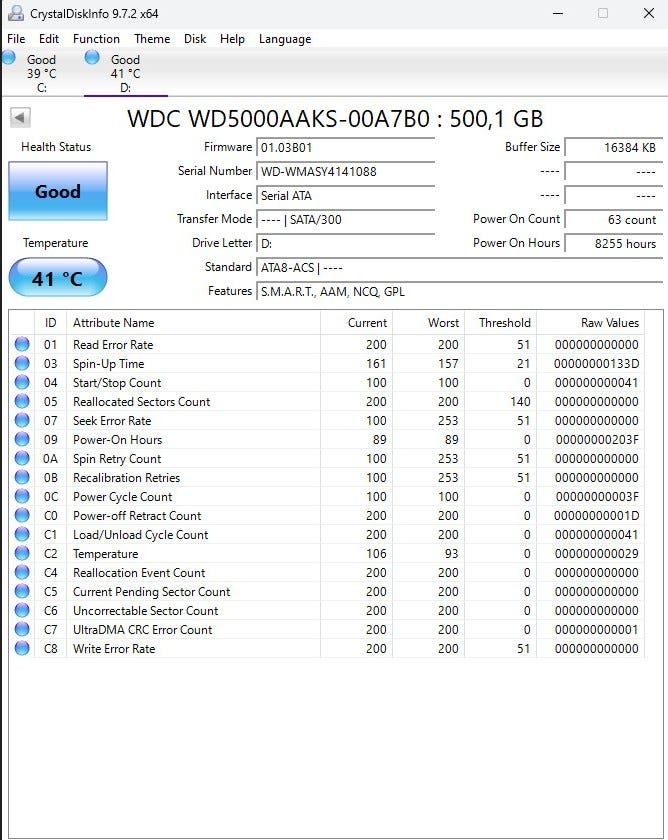Click the status orb for Power-off Retract Count

pos(22,515)
